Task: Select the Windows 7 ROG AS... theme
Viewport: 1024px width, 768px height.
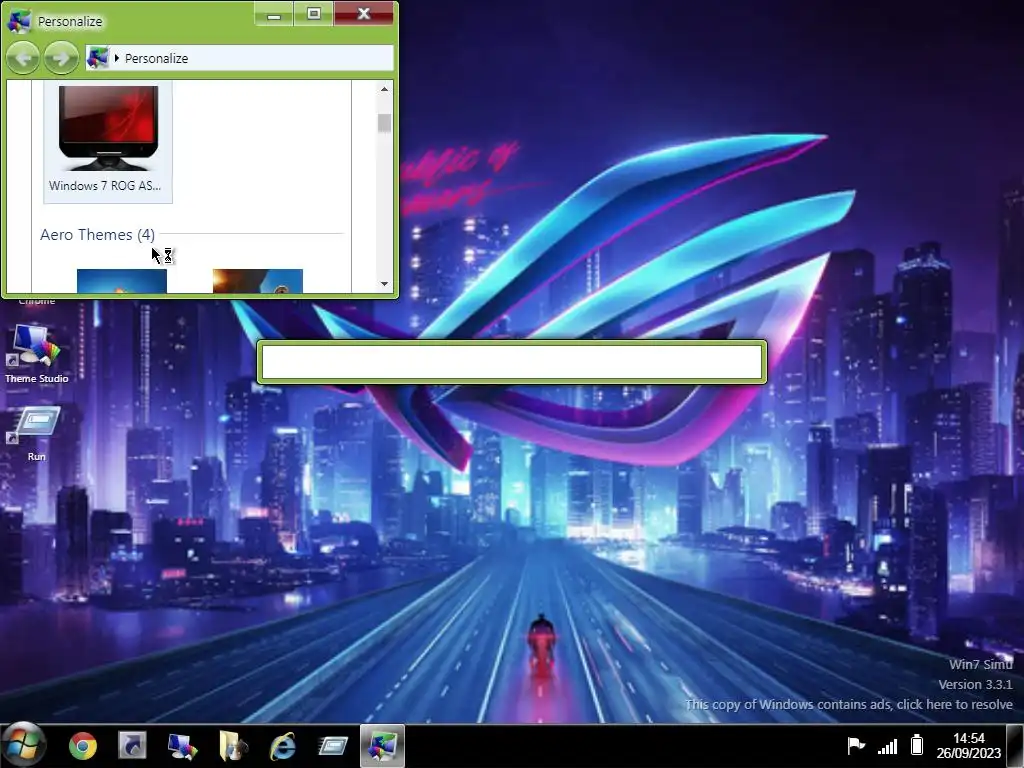Action: click(108, 140)
